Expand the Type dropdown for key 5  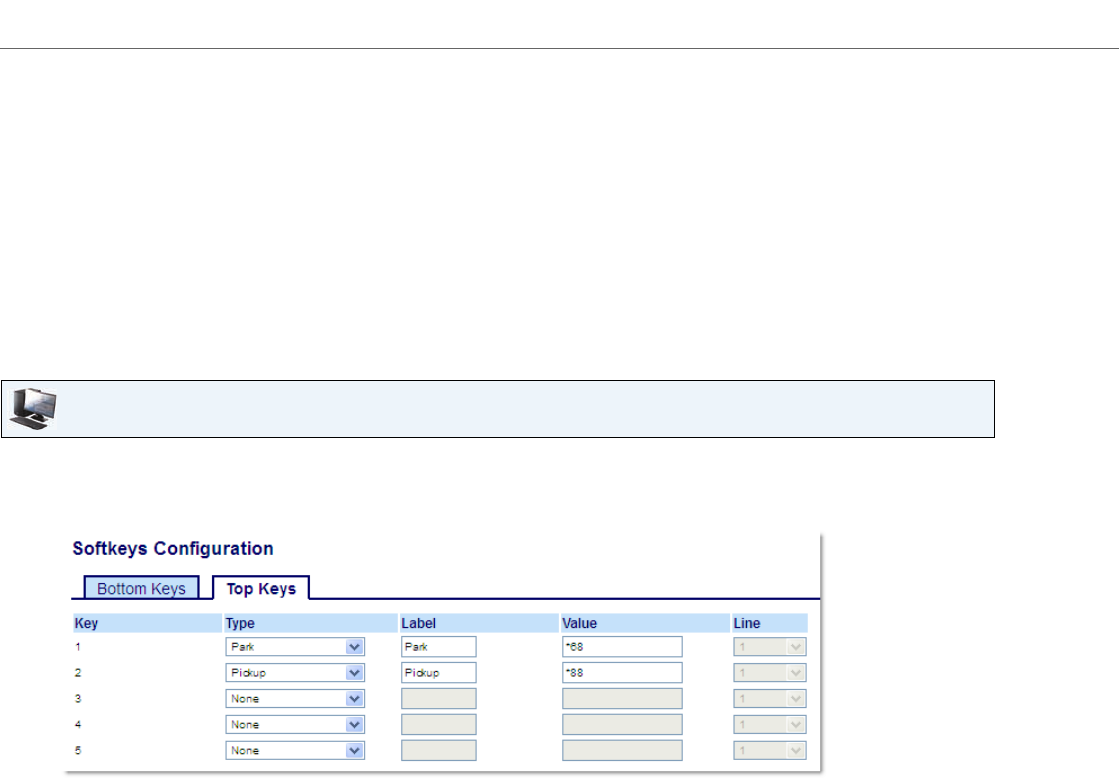coord(294,750)
